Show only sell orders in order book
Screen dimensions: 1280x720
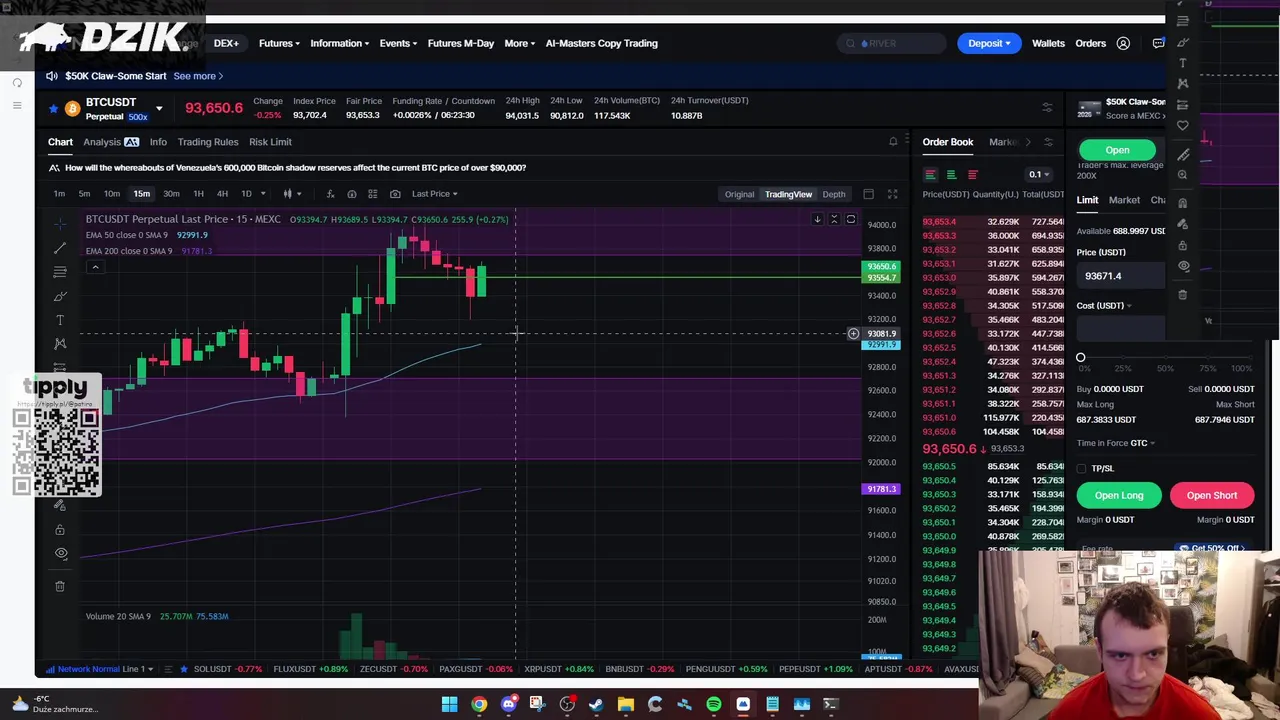tap(972, 175)
